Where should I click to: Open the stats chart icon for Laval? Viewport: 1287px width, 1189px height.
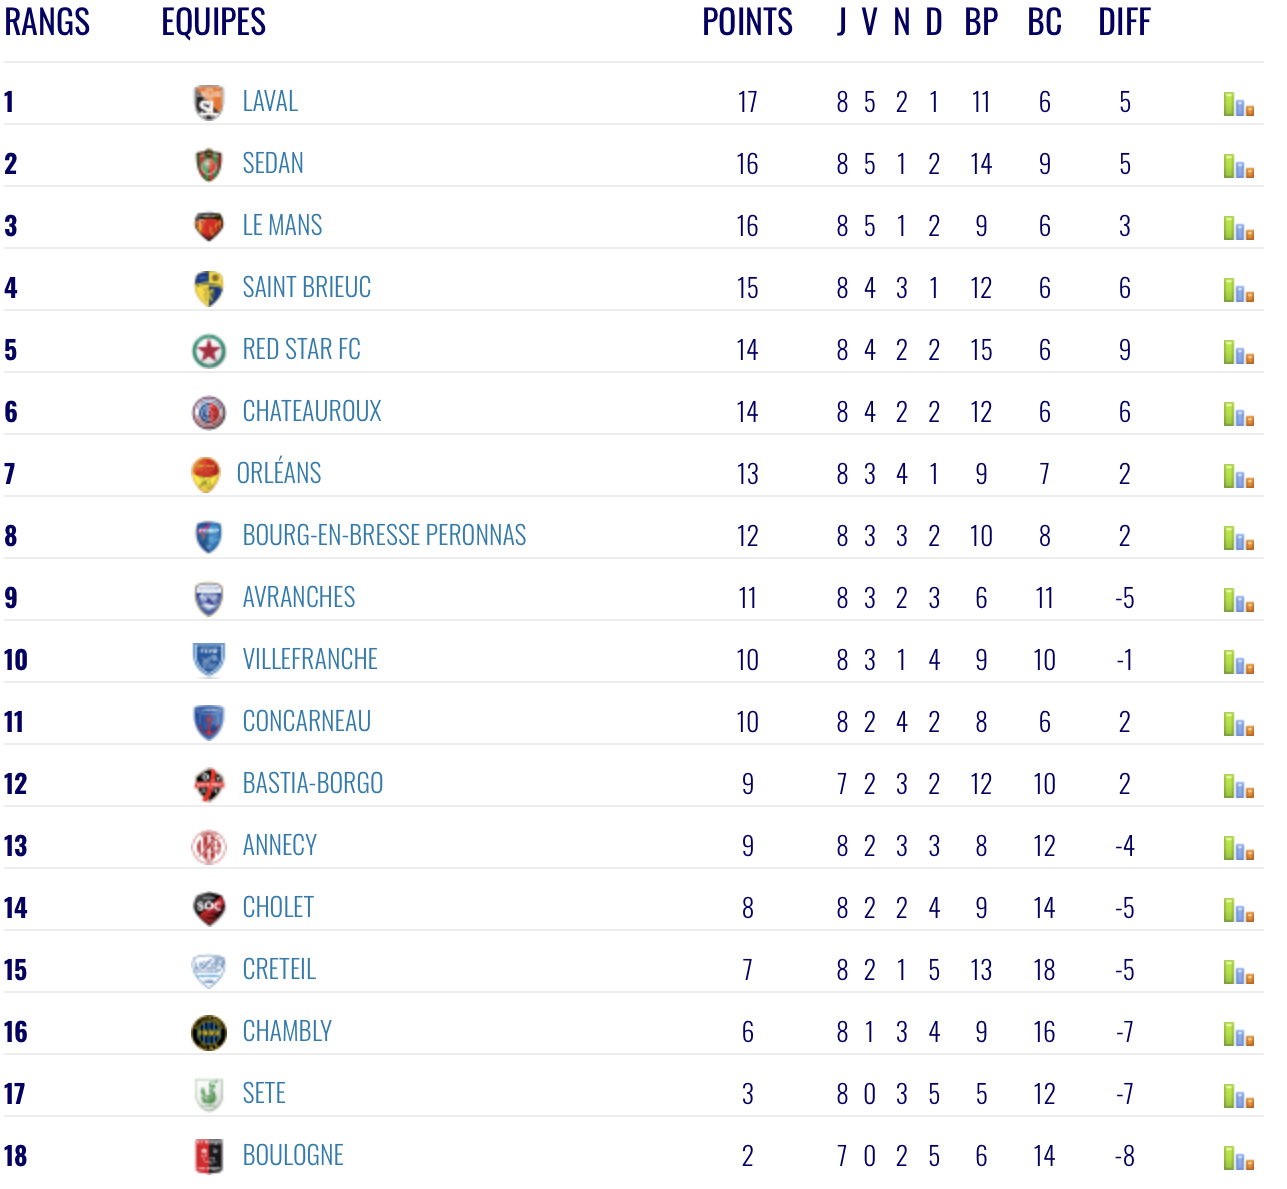click(1238, 103)
